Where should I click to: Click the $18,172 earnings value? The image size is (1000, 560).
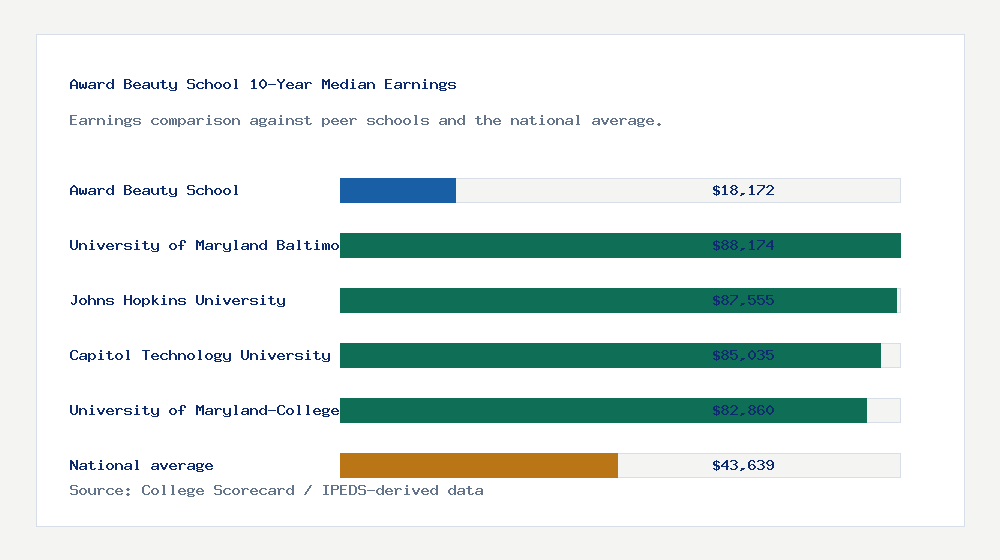743,190
